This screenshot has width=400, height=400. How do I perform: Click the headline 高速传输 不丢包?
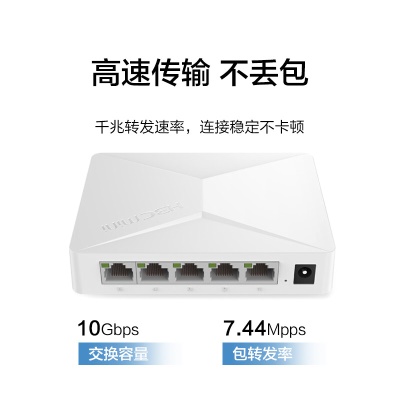(200, 73)
